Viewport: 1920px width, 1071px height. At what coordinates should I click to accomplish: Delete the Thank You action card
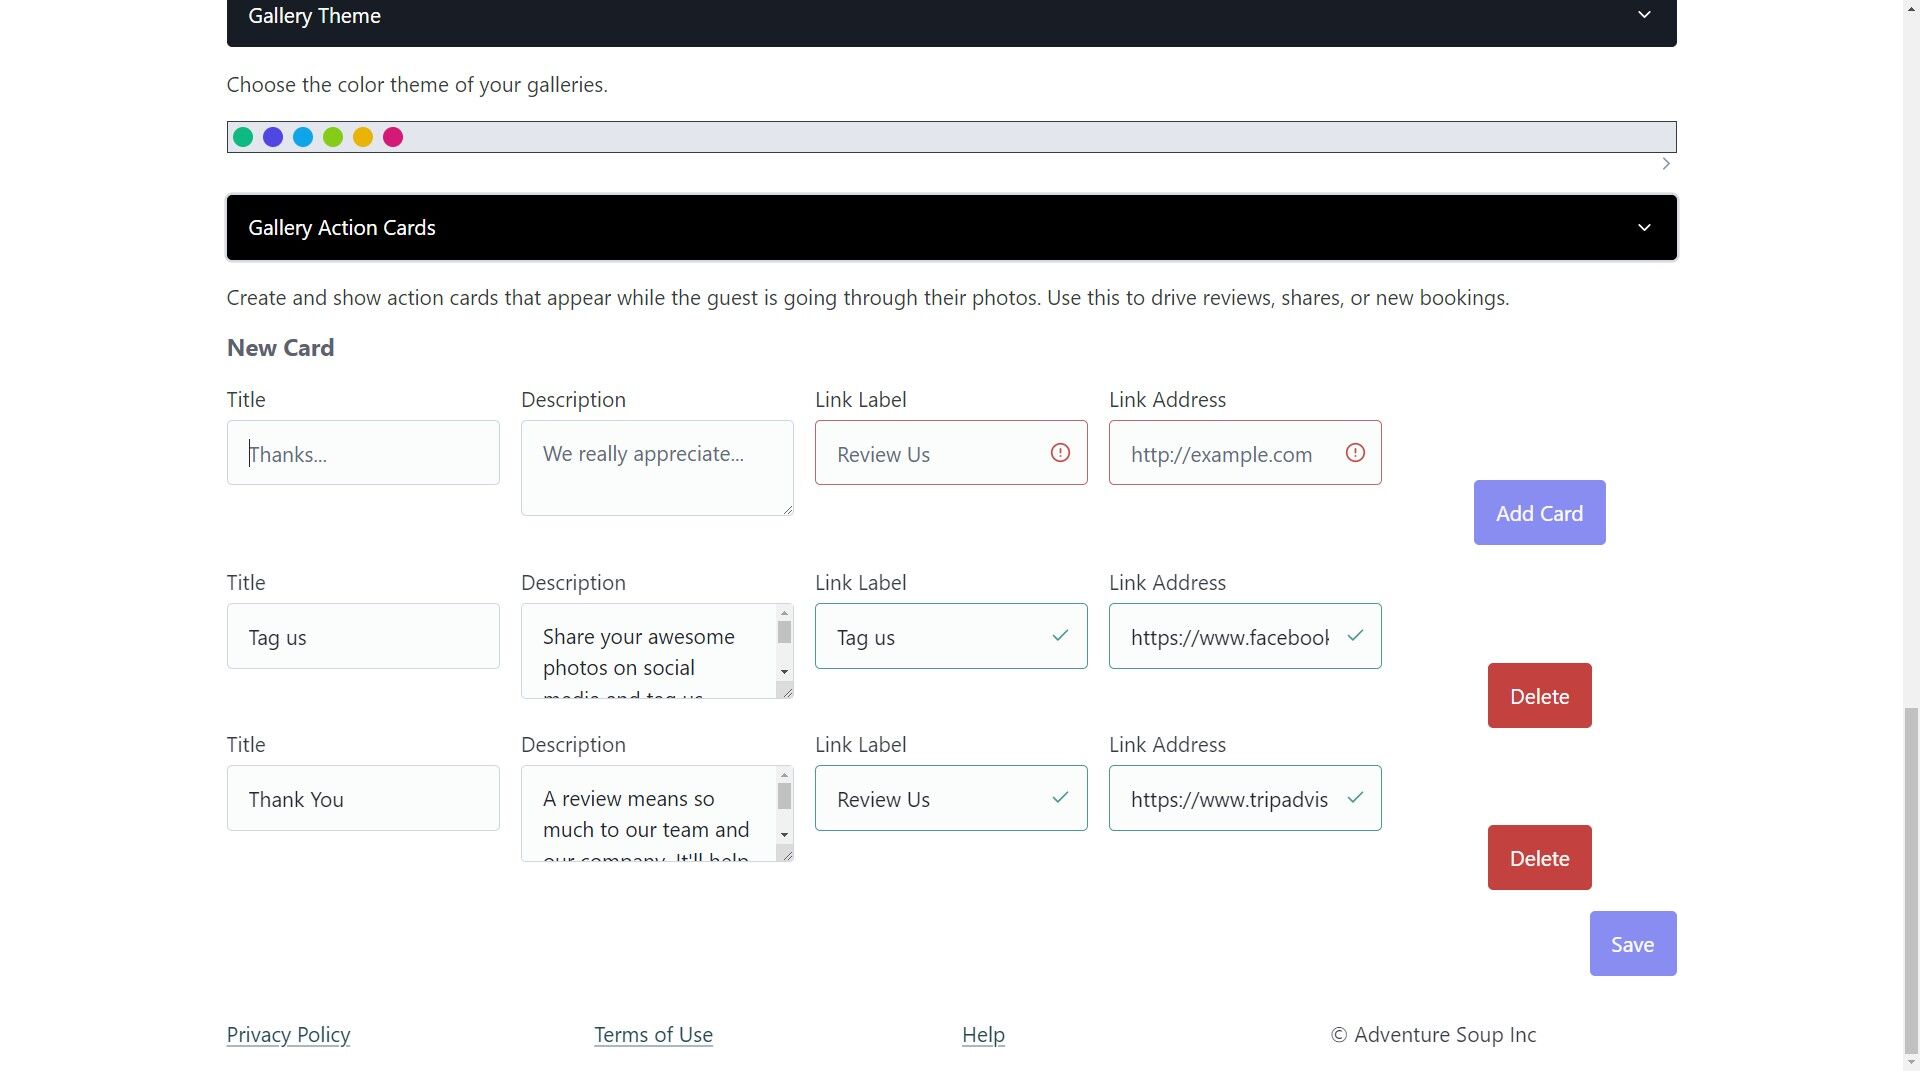[x=1539, y=858]
